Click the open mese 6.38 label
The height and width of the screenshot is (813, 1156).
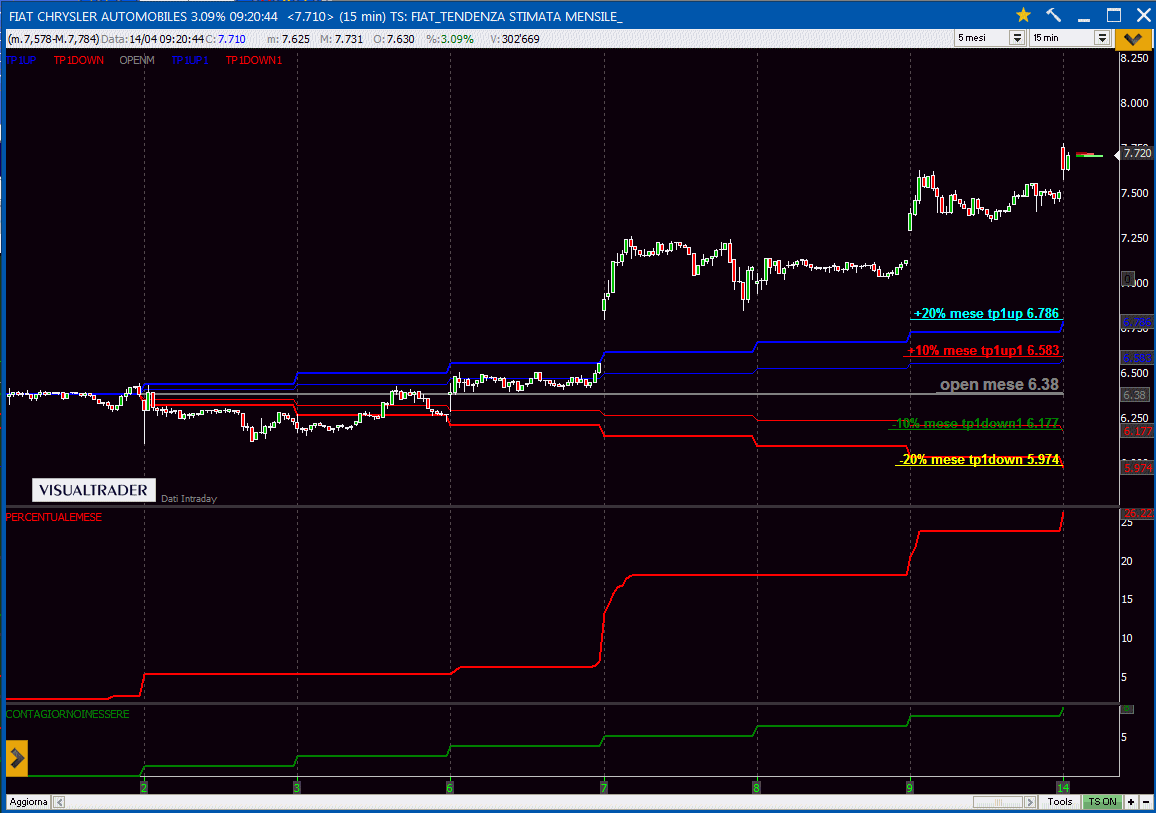(x=999, y=385)
